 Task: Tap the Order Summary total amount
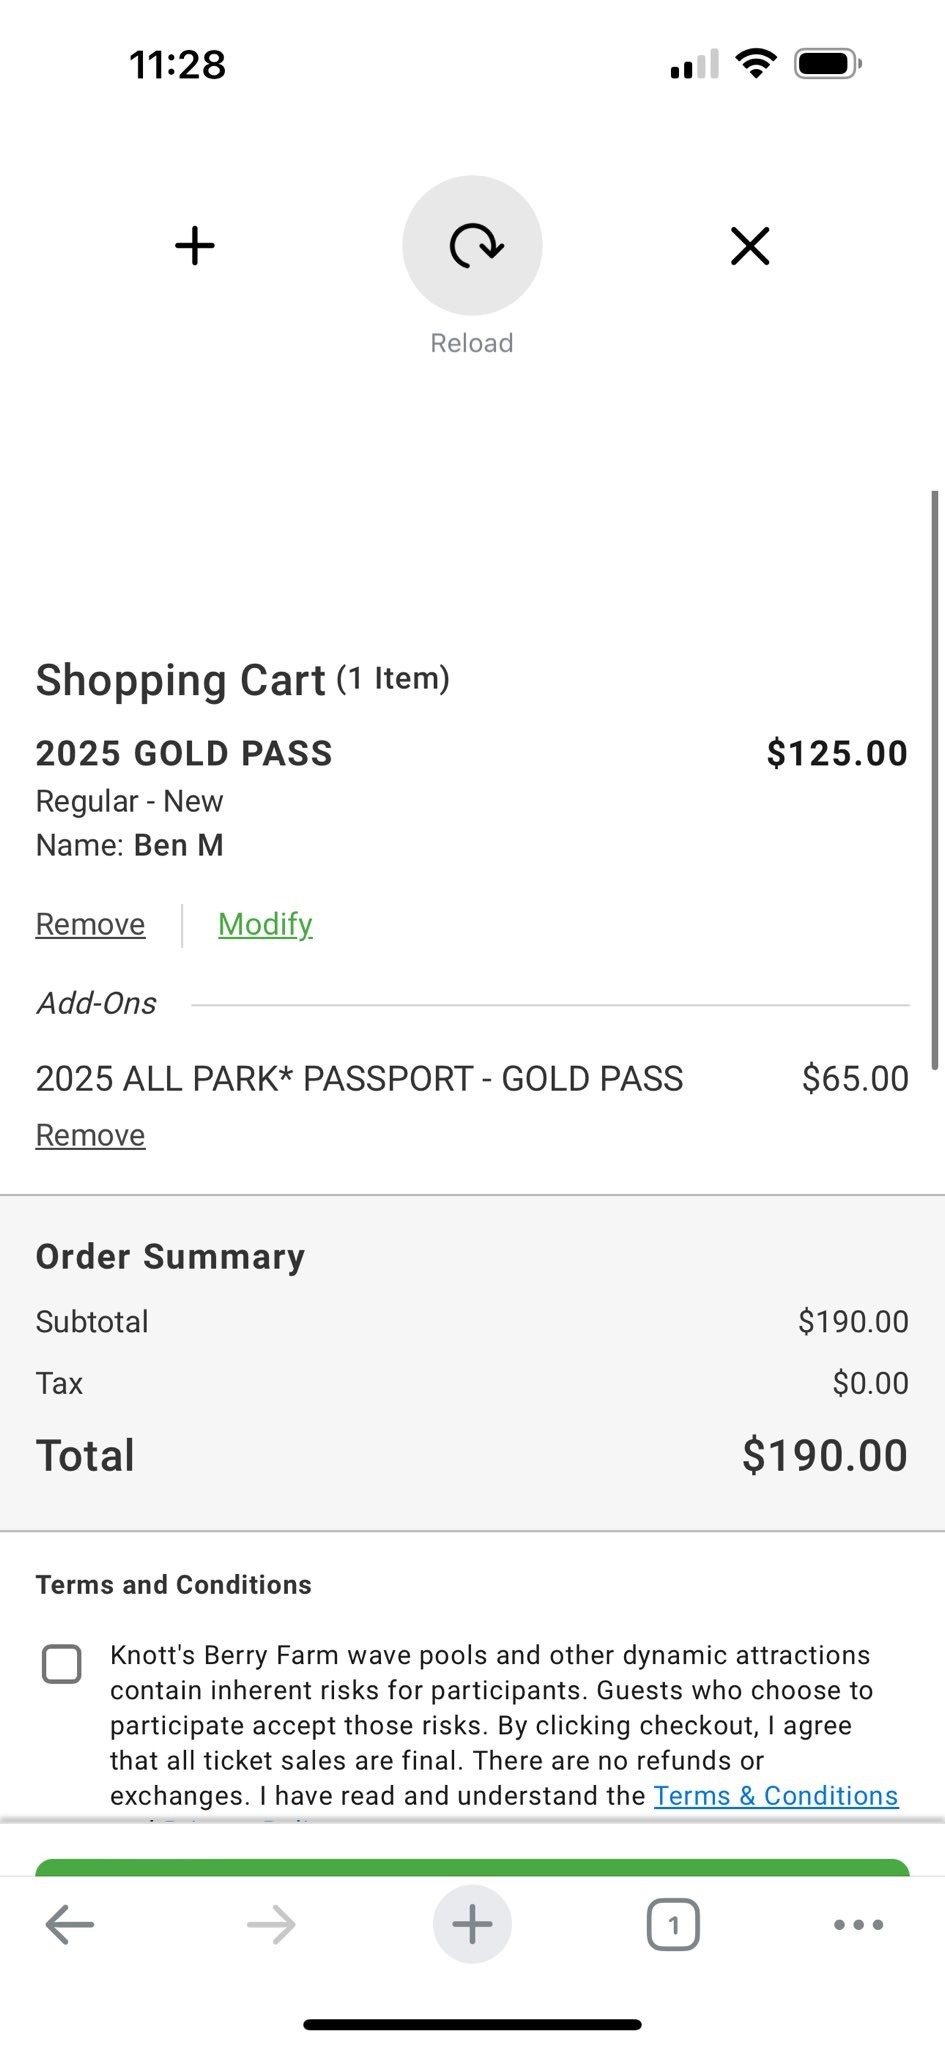pos(824,1455)
